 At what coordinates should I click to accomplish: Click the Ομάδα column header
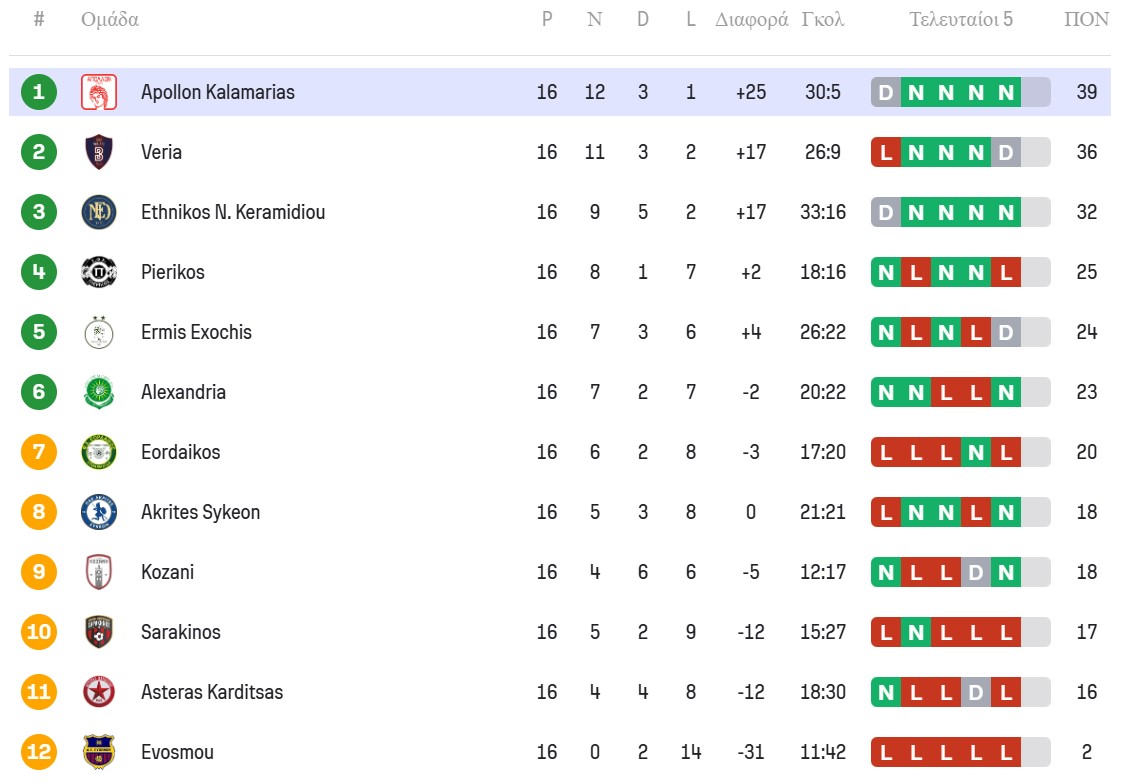point(110,19)
